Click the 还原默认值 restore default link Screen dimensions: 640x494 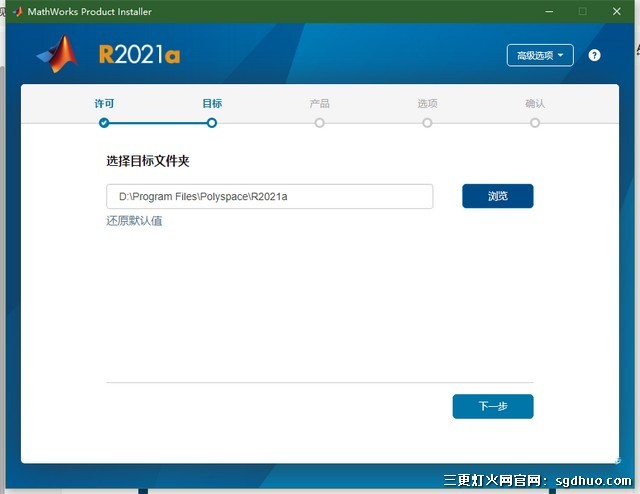point(134,221)
